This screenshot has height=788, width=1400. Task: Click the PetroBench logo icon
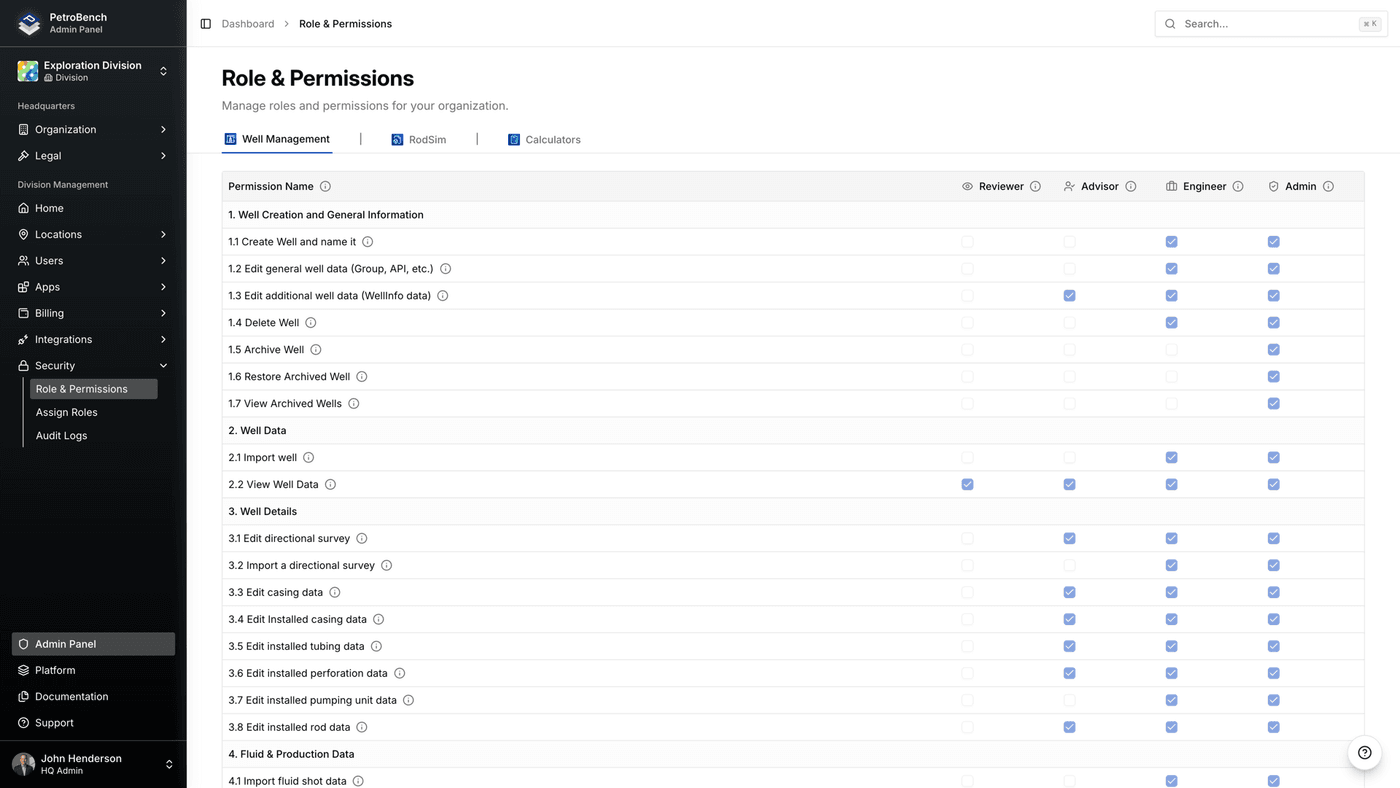tap(28, 23)
